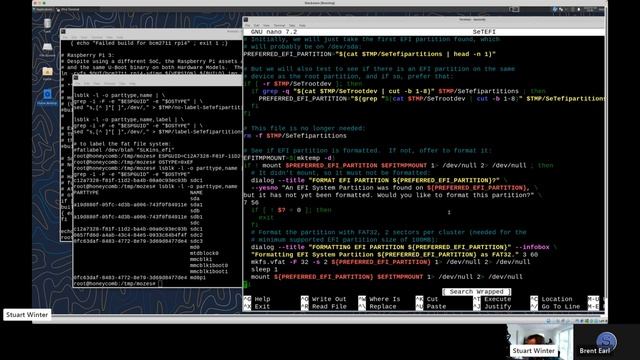Viewport: 640px width, 360px height.
Task: Click the nano 'Replace' shortcut label
Action: tap(383, 307)
